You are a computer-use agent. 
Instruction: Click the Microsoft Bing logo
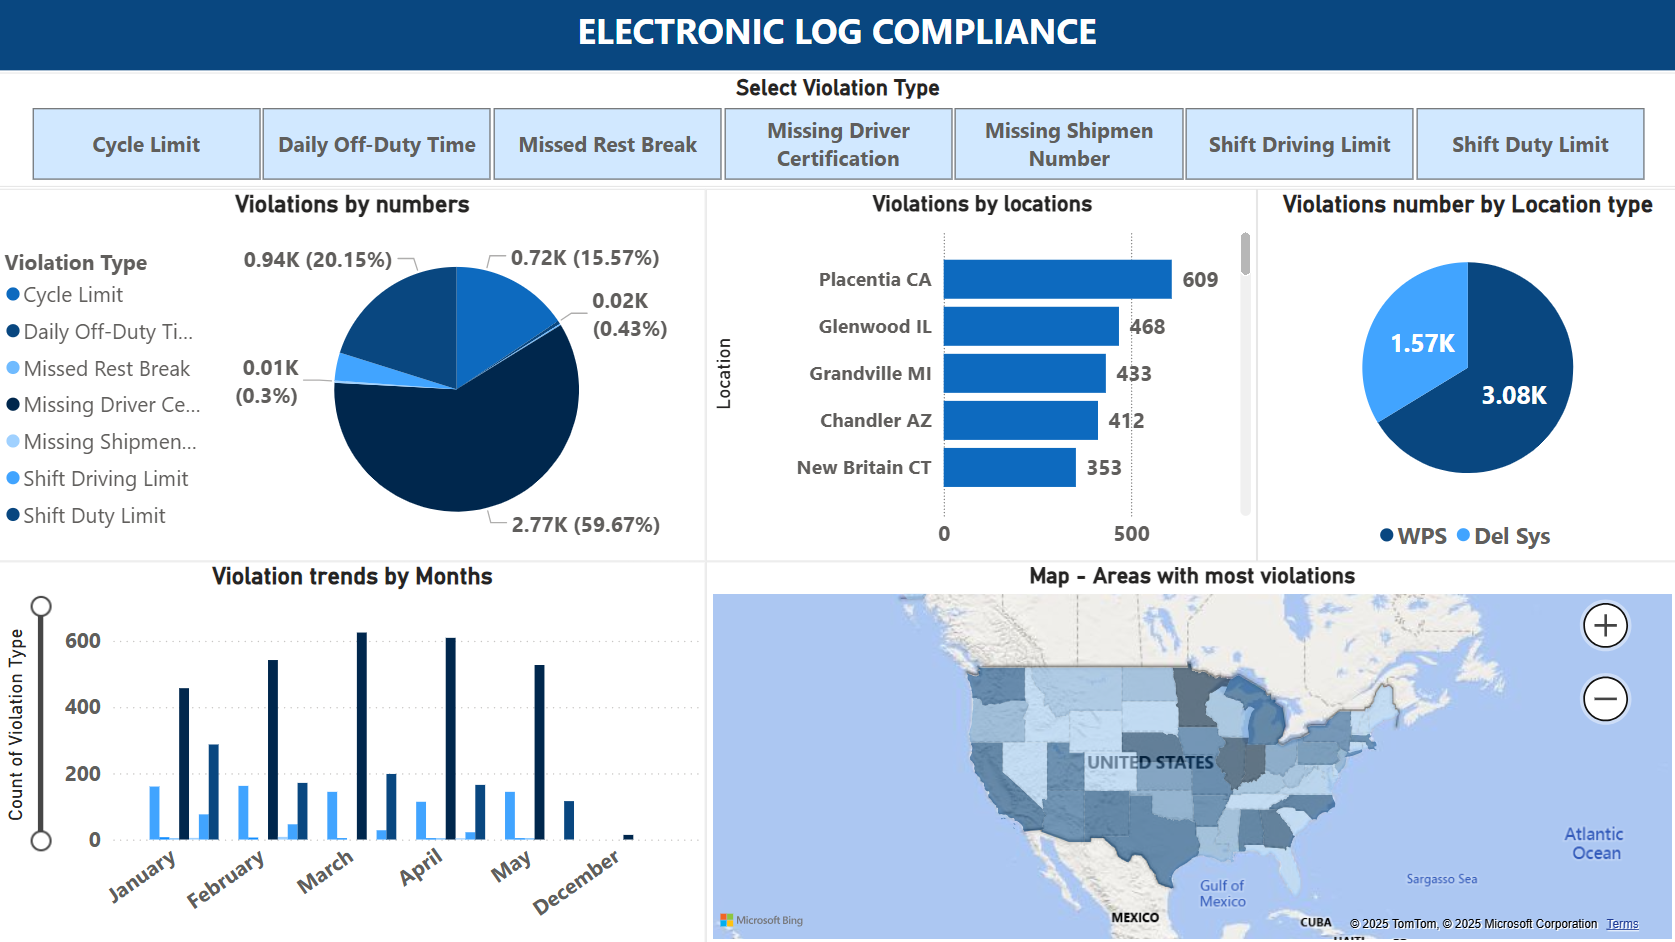click(x=762, y=920)
